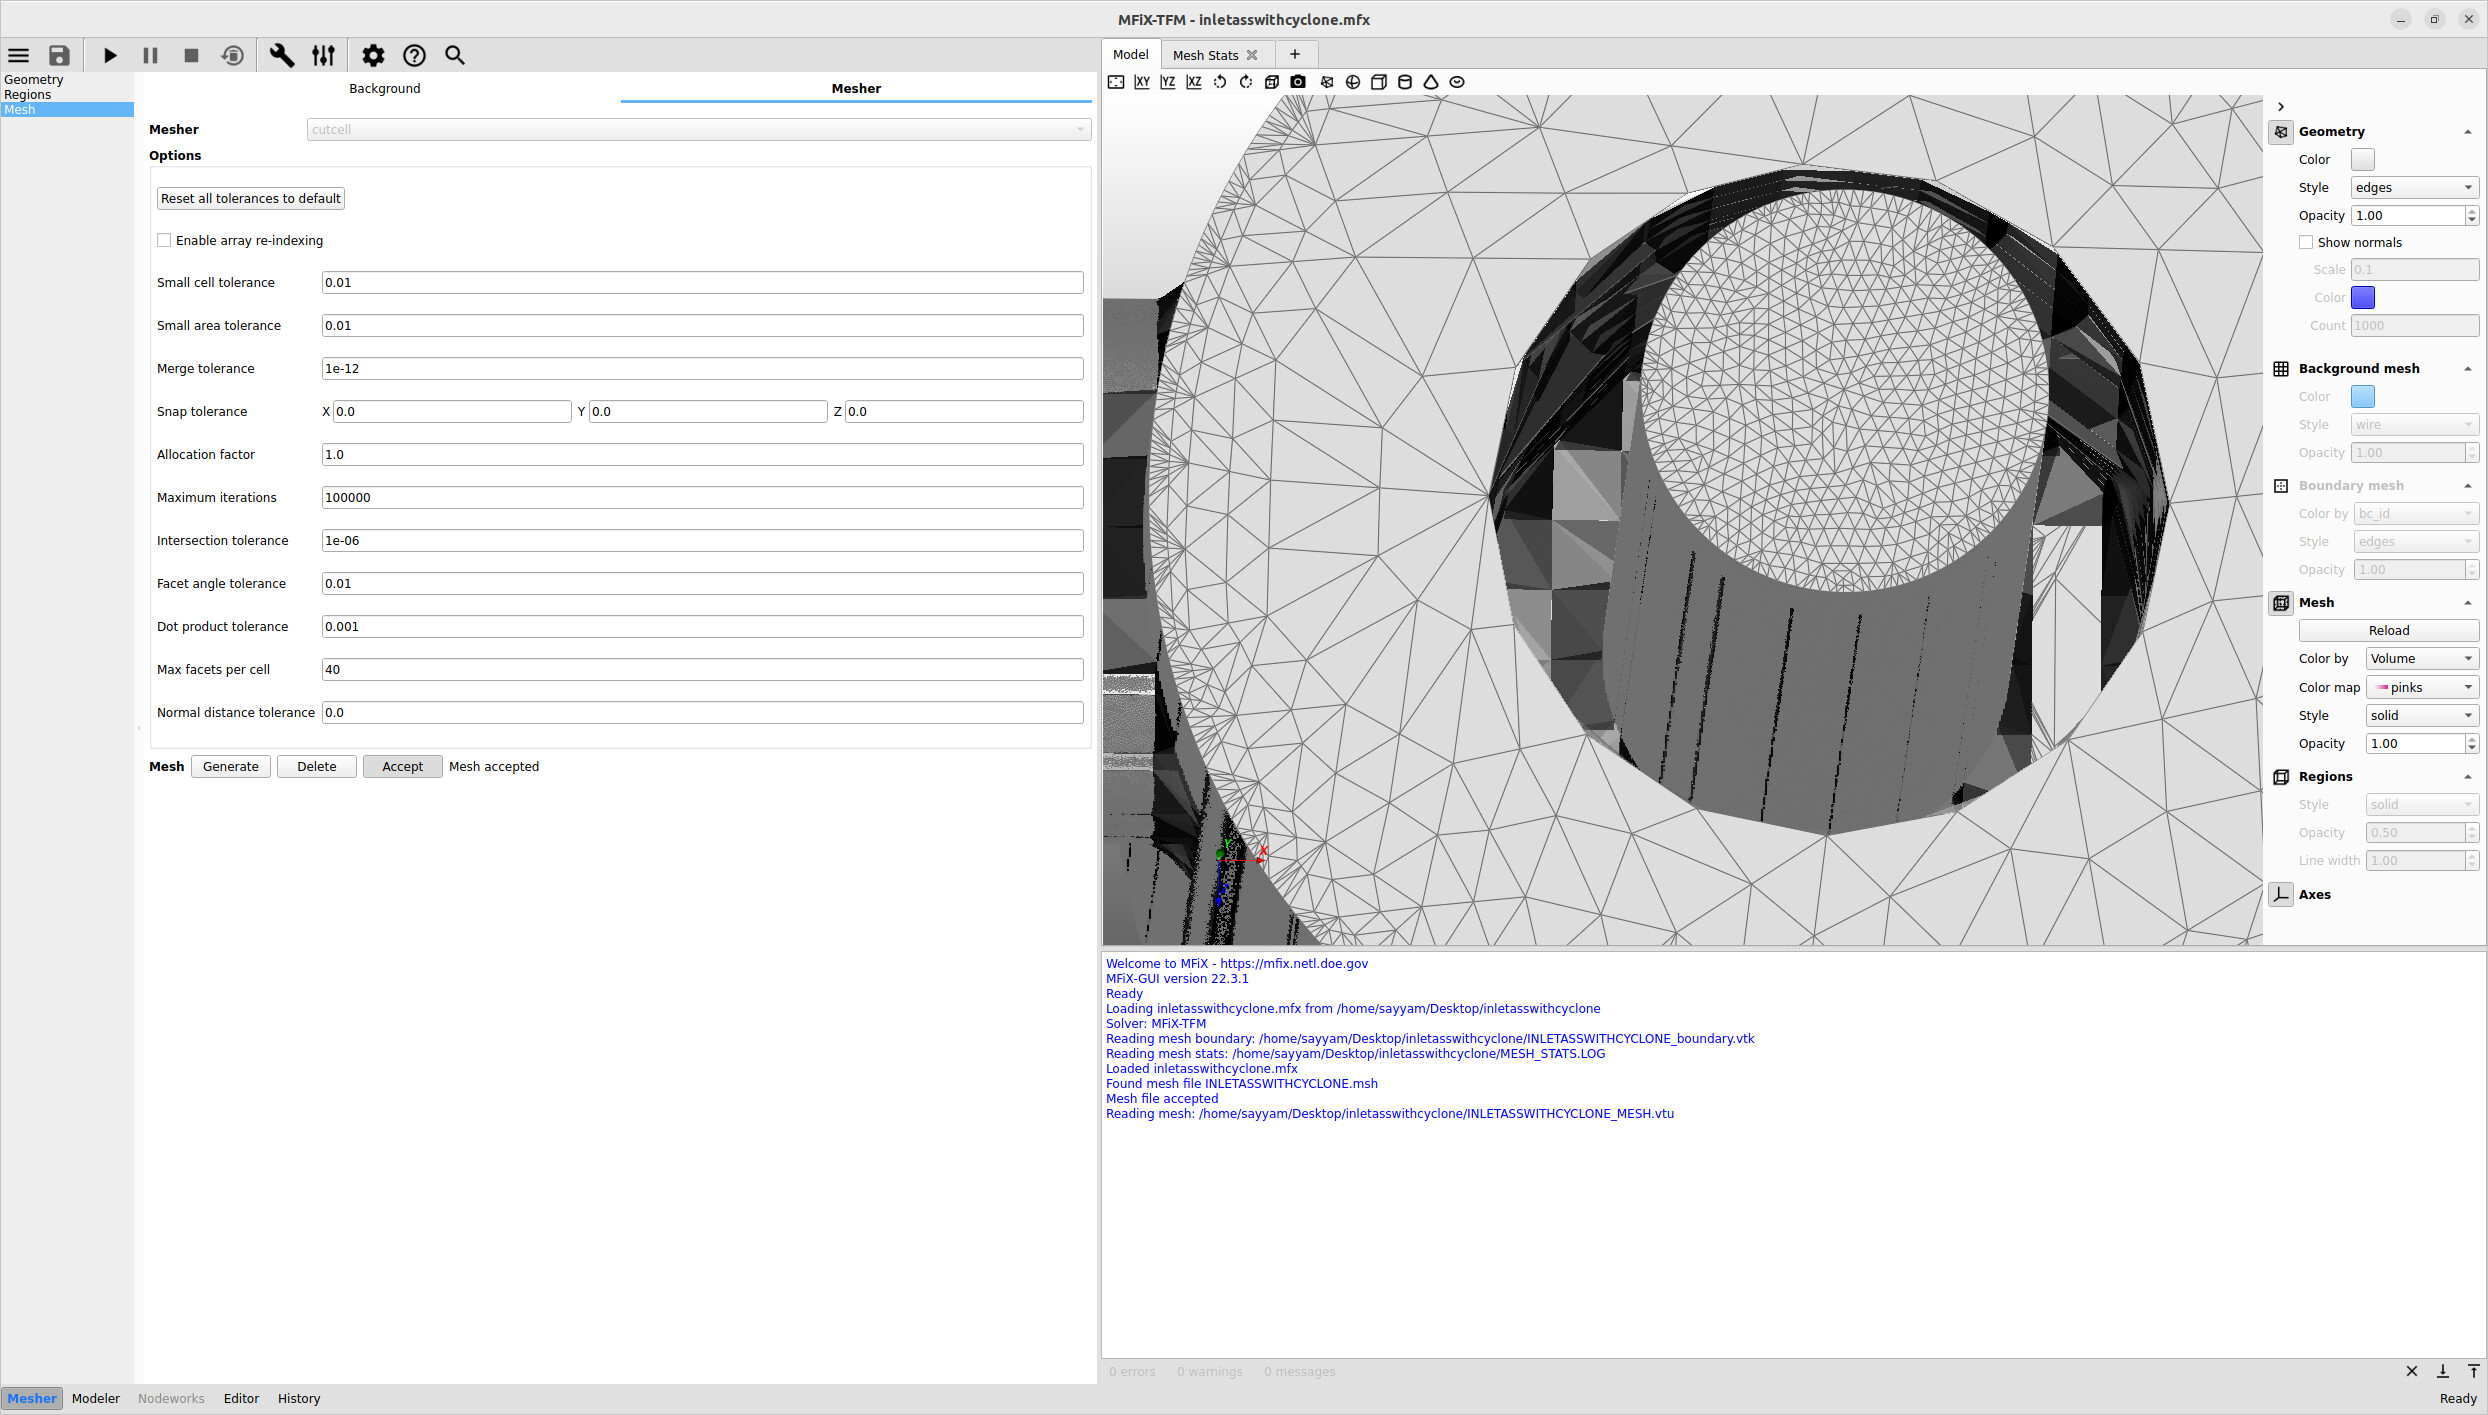
Task: Click the run simulation play icon
Action: (x=110, y=55)
